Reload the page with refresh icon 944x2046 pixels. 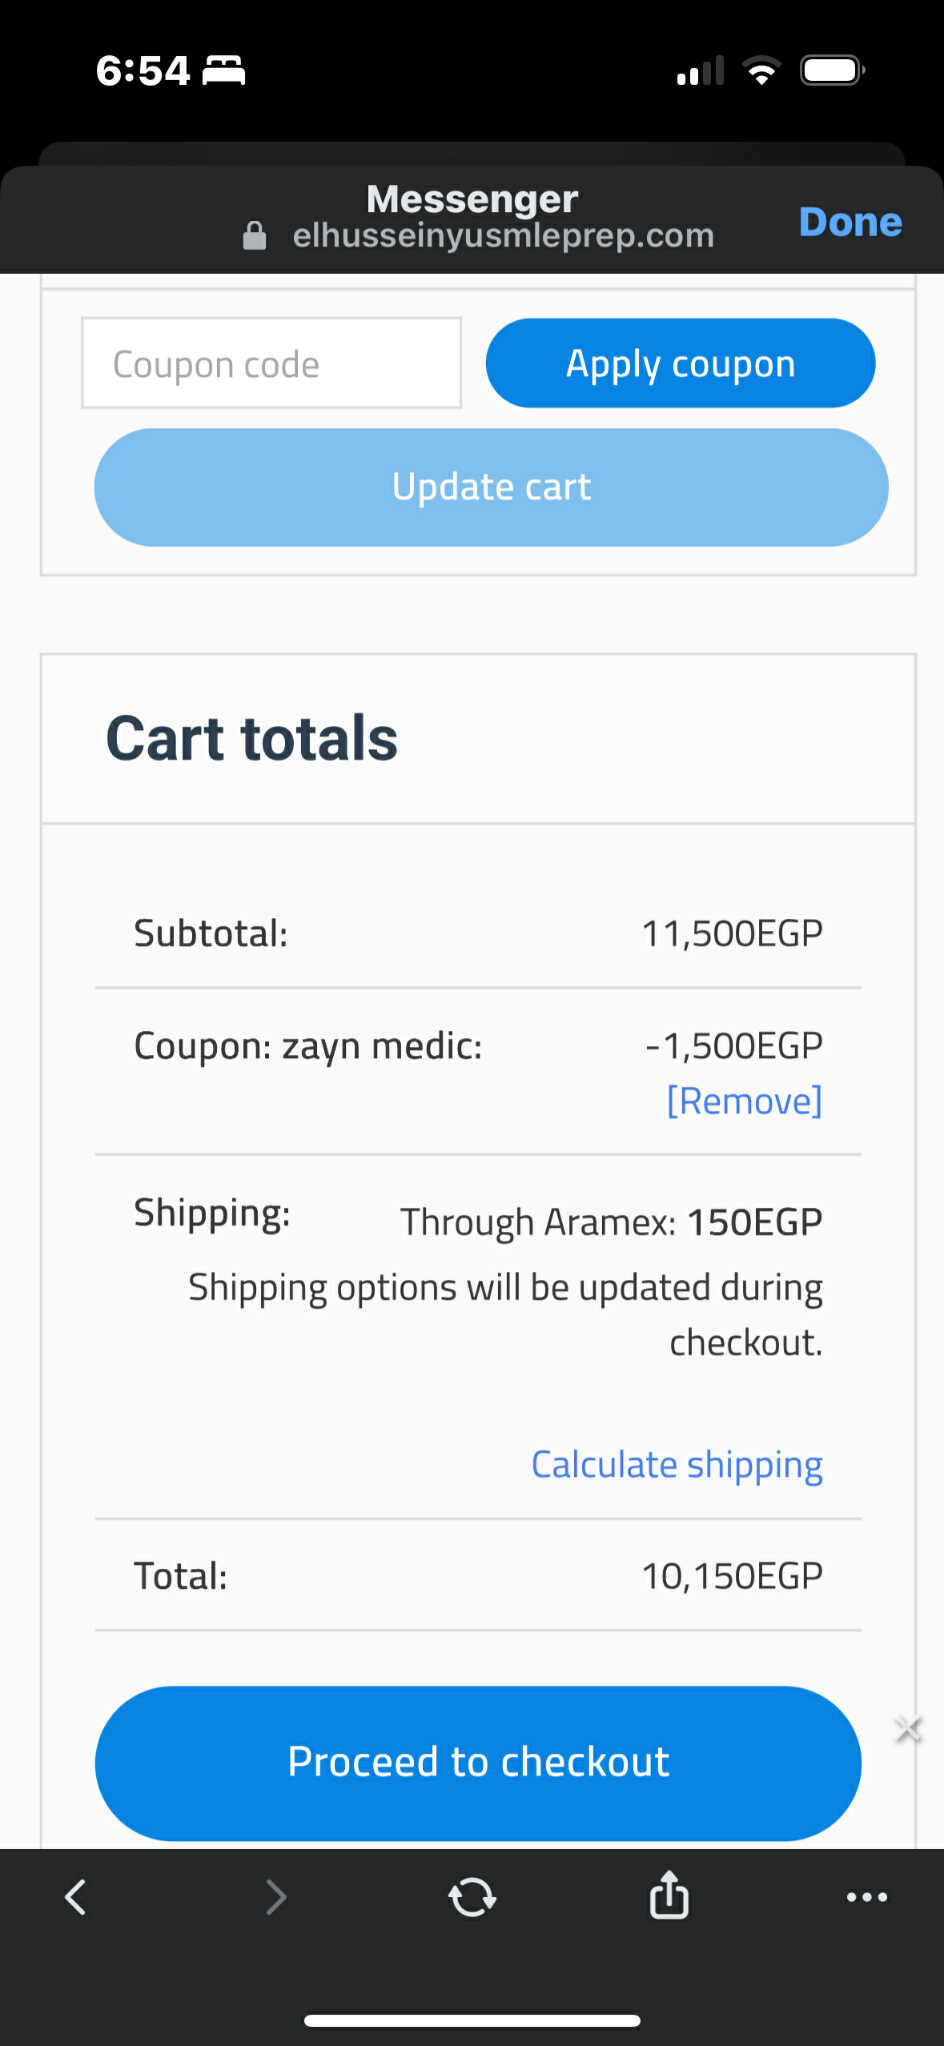point(472,1896)
